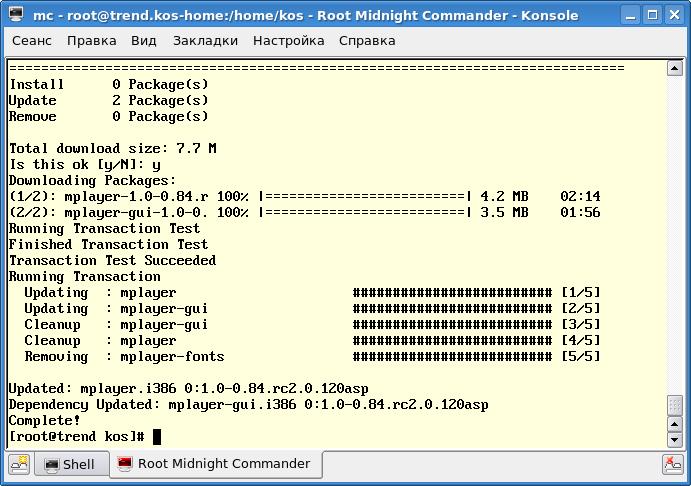The image size is (691, 486).
Task: Click the Shell tab terminal icon
Action: [52, 464]
